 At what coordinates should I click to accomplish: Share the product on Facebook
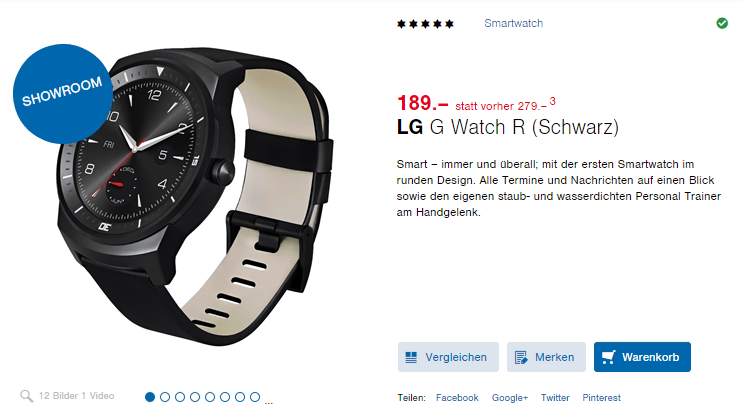coord(457,398)
